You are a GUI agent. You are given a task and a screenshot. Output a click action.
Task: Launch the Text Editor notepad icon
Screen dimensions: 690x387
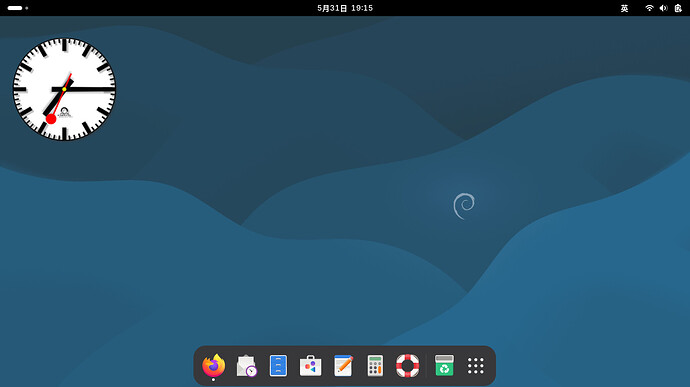343,365
